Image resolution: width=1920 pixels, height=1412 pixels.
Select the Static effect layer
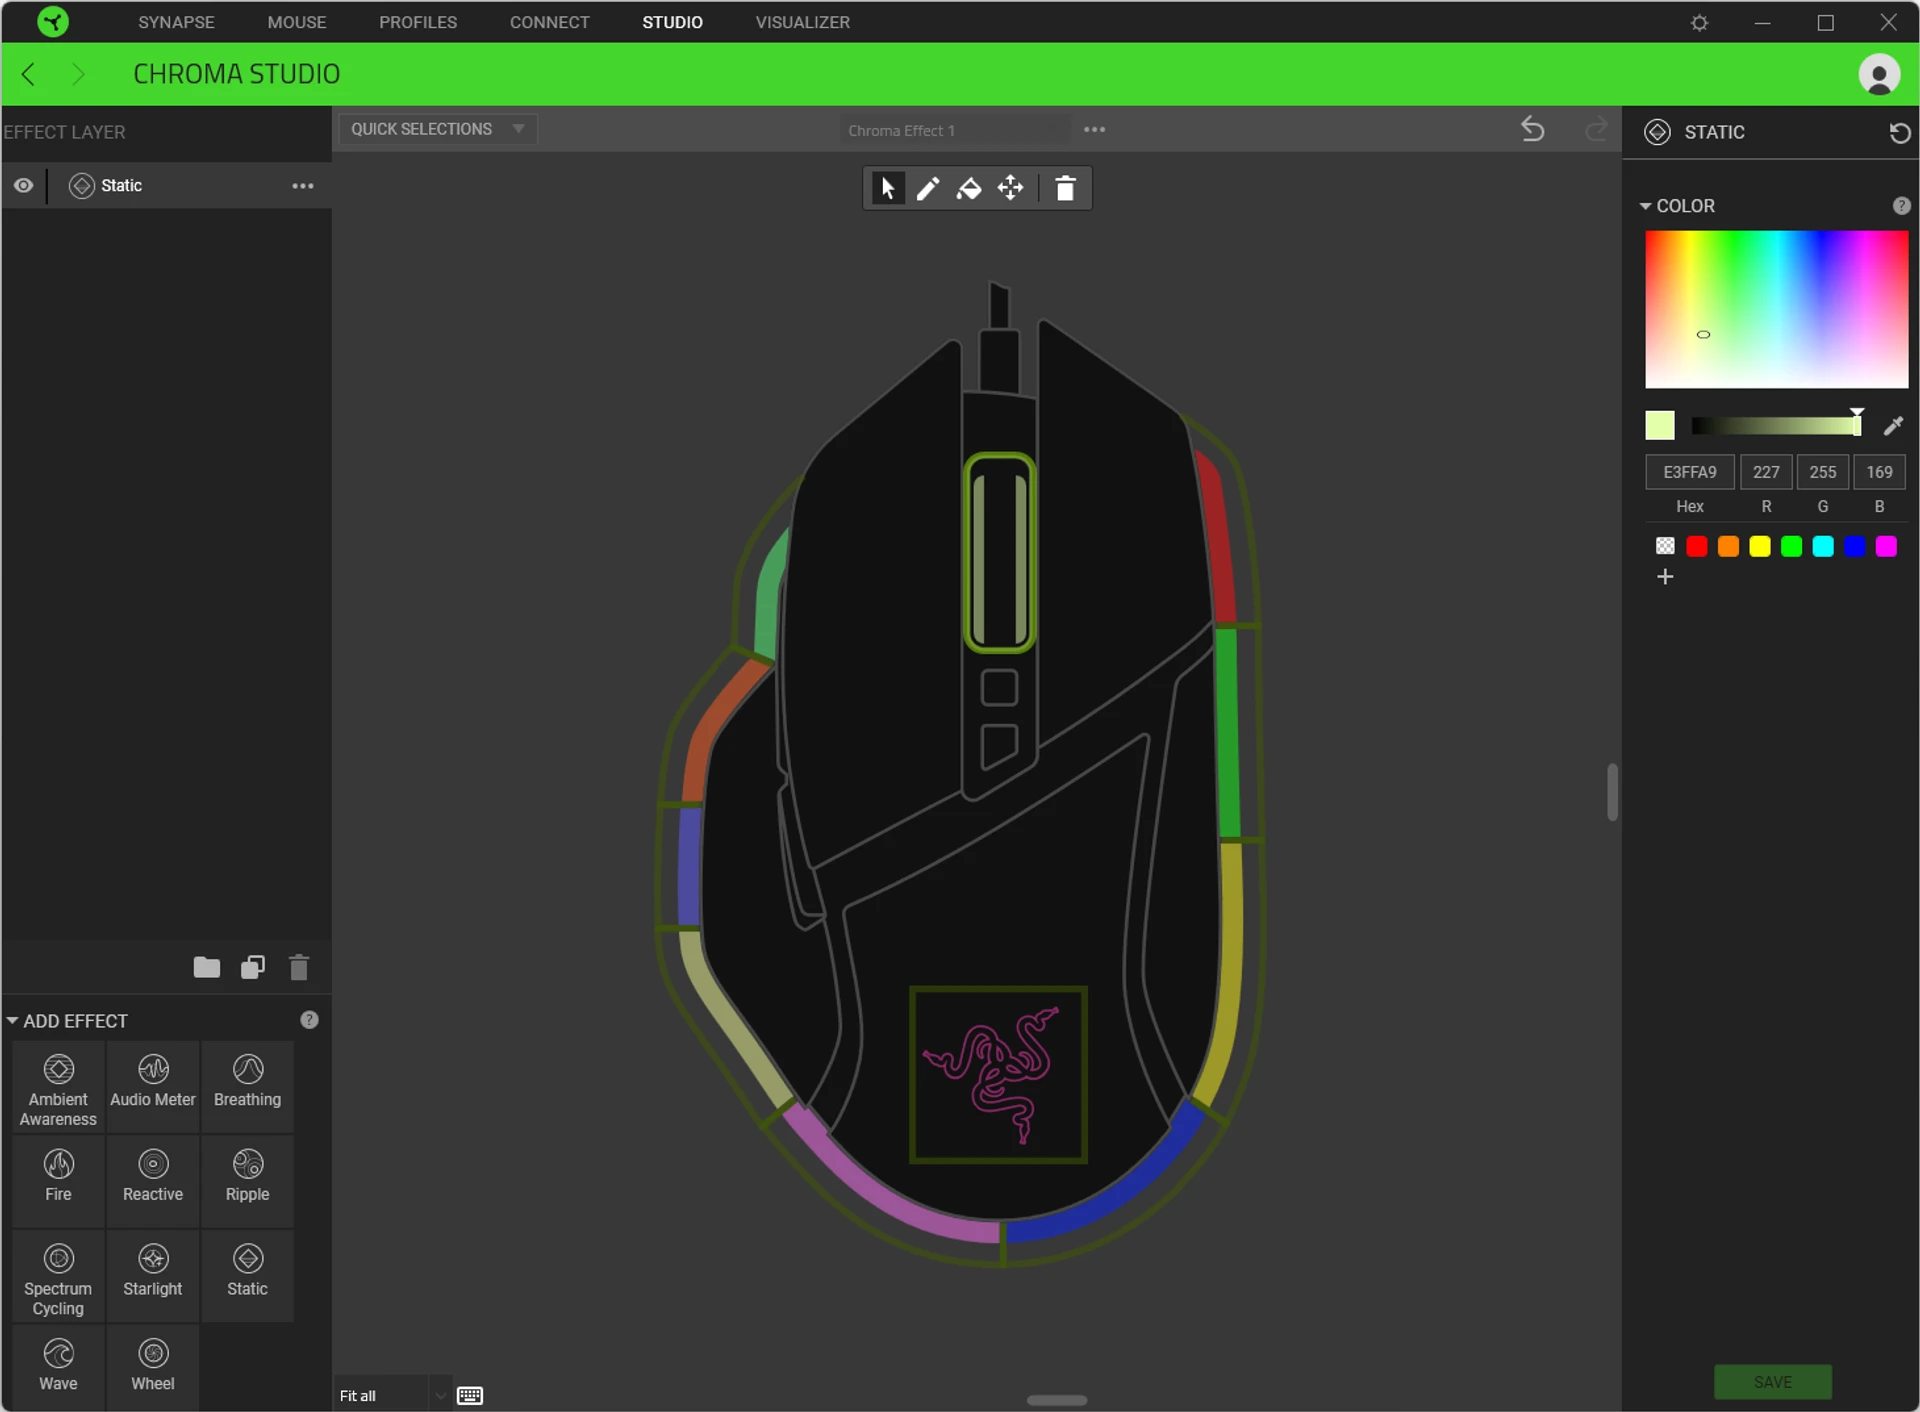pyautogui.click(x=166, y=186)
